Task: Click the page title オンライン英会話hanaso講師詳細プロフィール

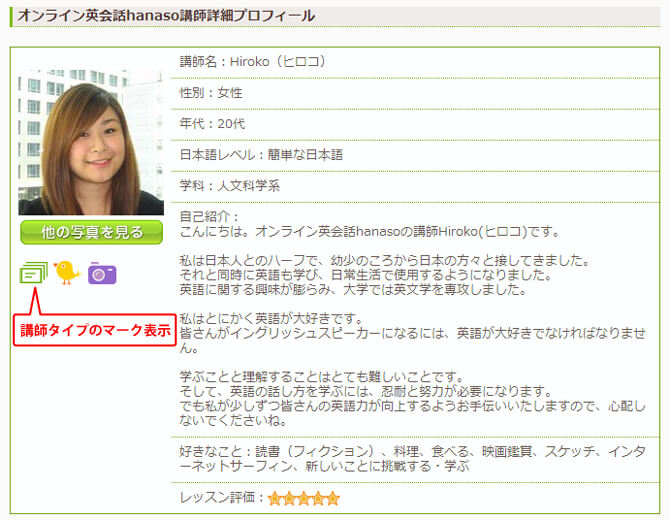Action: (x=166, y=16)
